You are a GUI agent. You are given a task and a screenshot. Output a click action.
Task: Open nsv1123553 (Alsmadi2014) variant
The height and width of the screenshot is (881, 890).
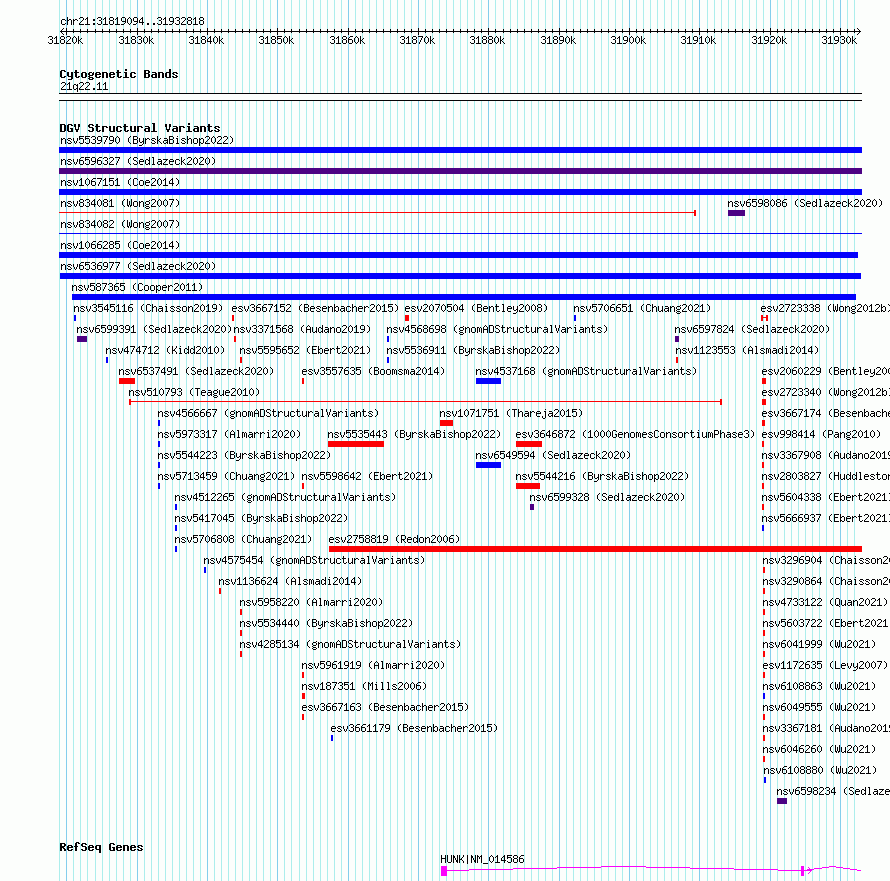click(747, 350)
